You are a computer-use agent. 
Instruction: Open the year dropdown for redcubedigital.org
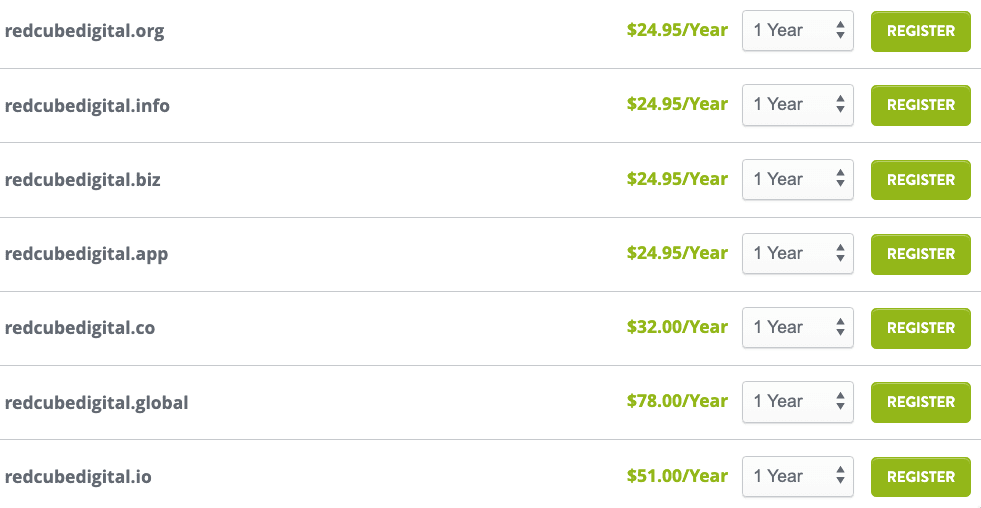click(x=797, y=31)
